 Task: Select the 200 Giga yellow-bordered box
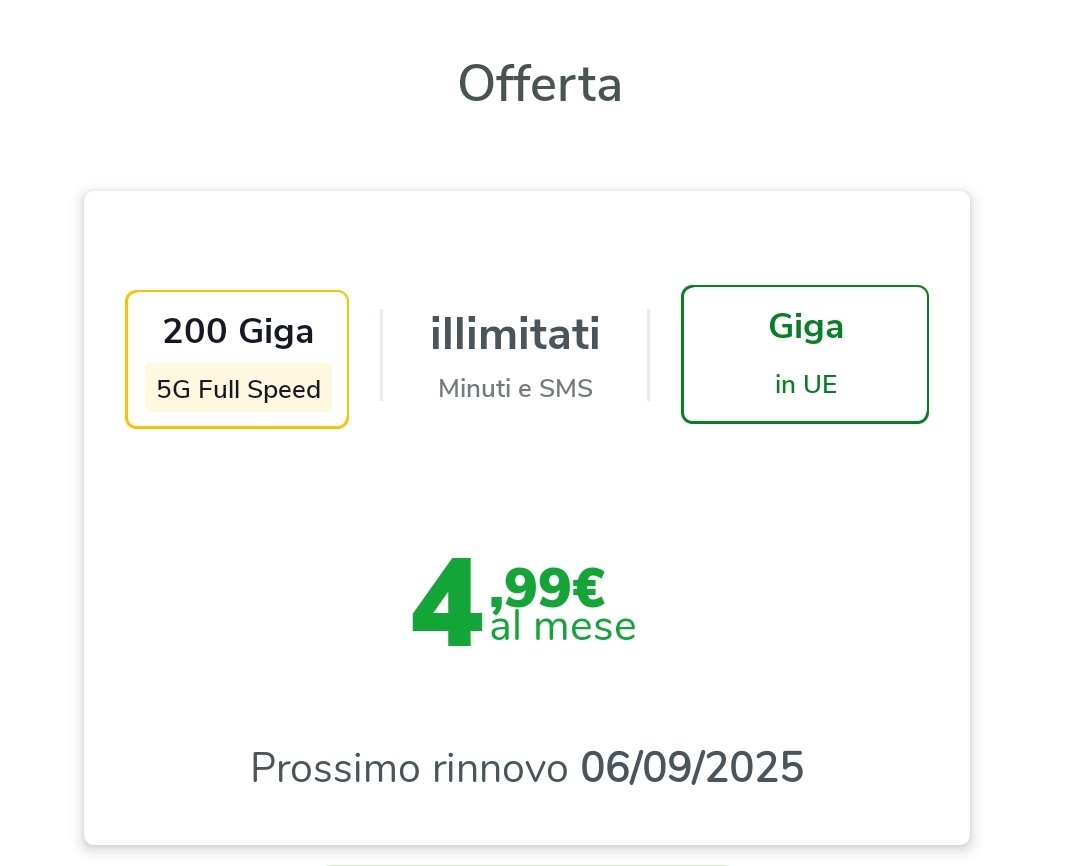[x=237, y=359]
